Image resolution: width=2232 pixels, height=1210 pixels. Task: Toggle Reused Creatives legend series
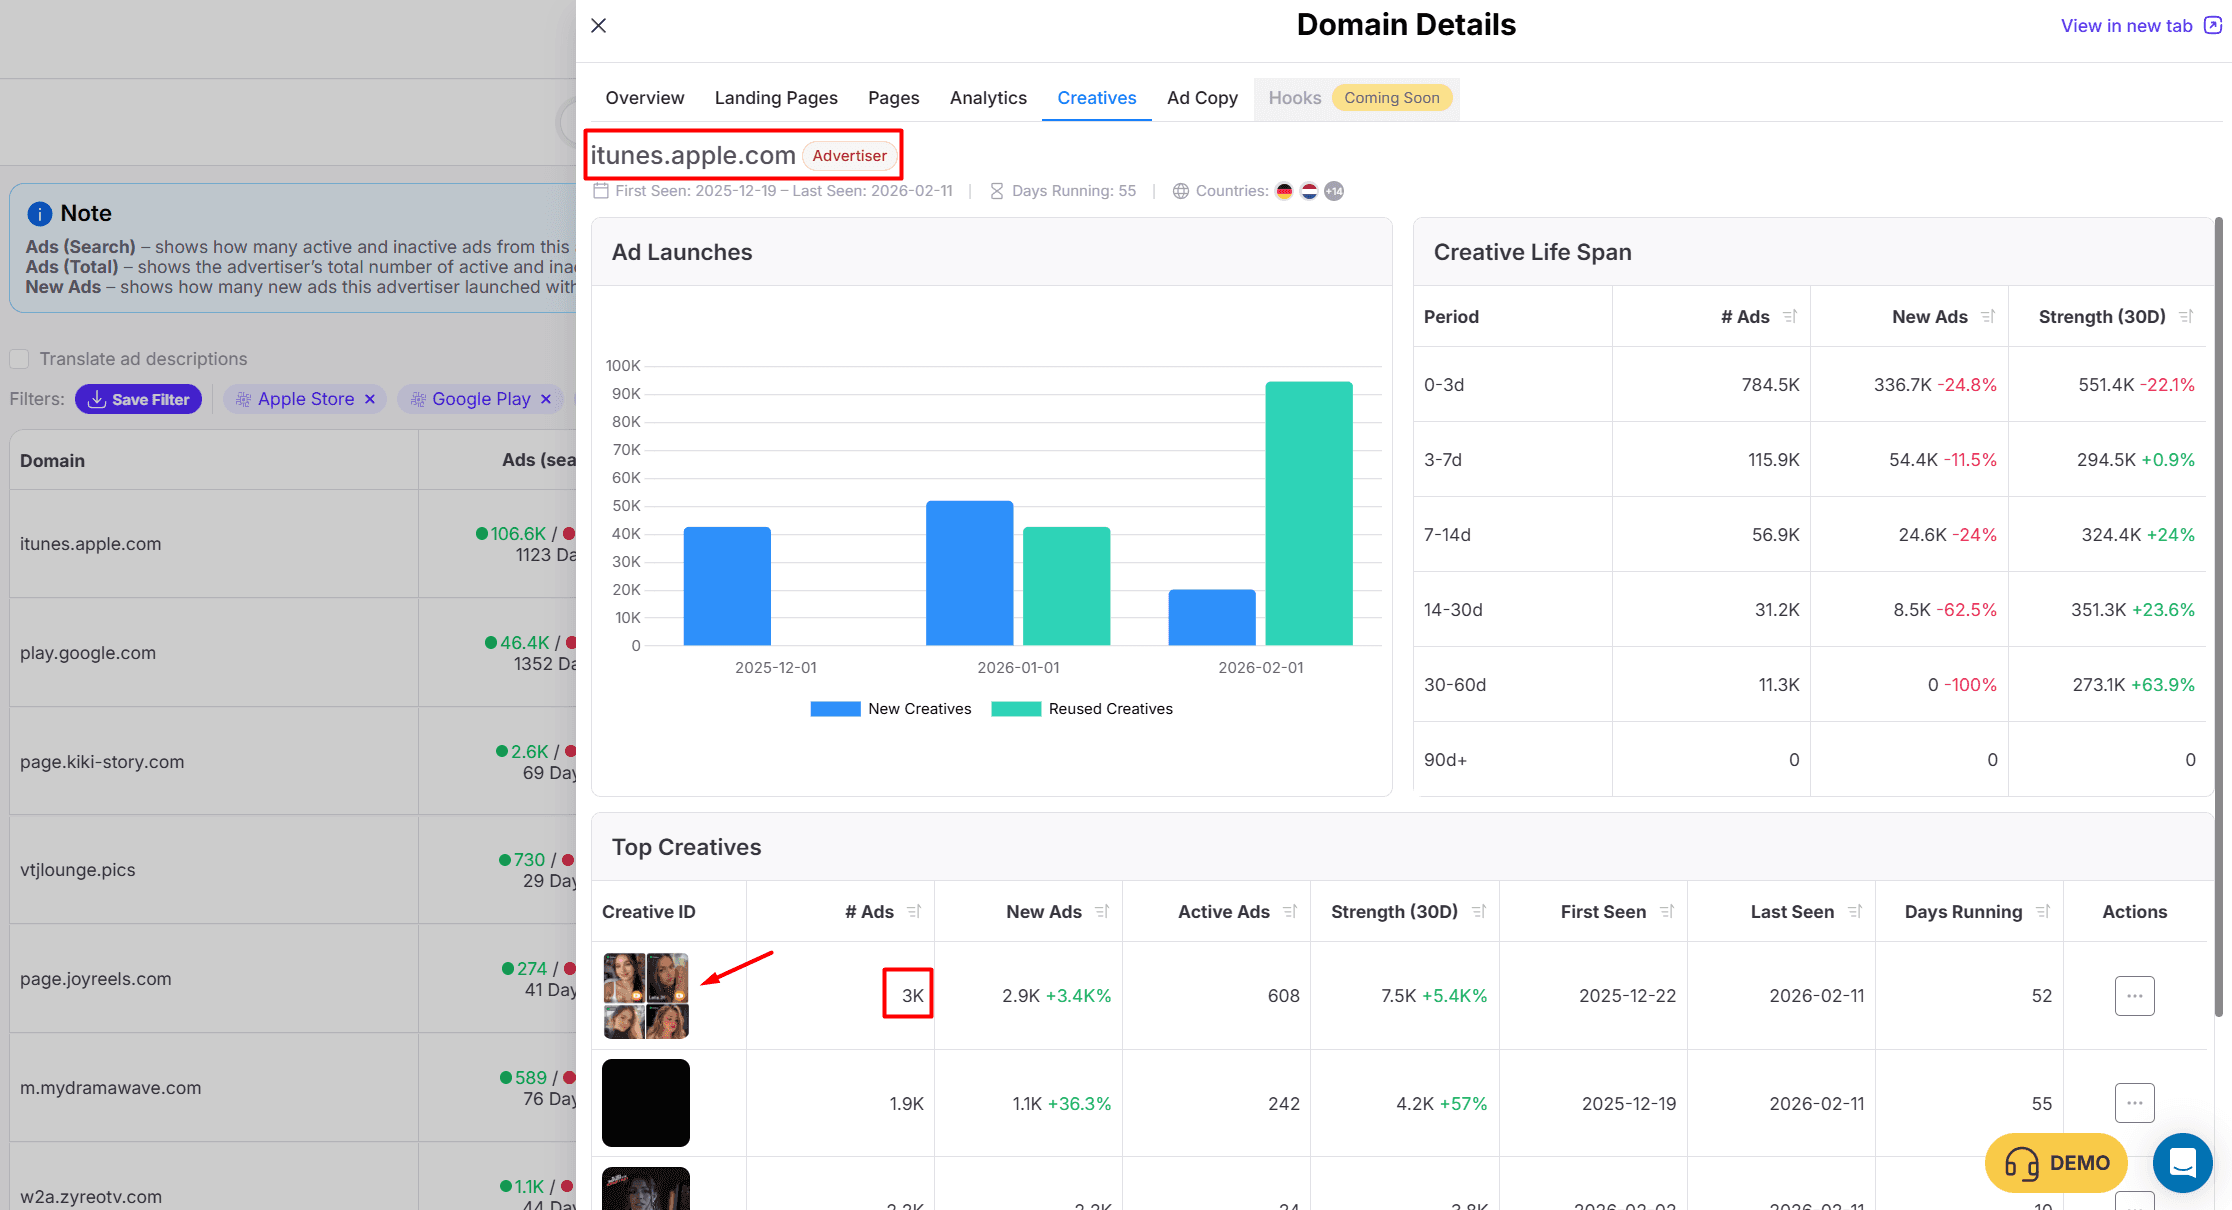[1082, 709]
